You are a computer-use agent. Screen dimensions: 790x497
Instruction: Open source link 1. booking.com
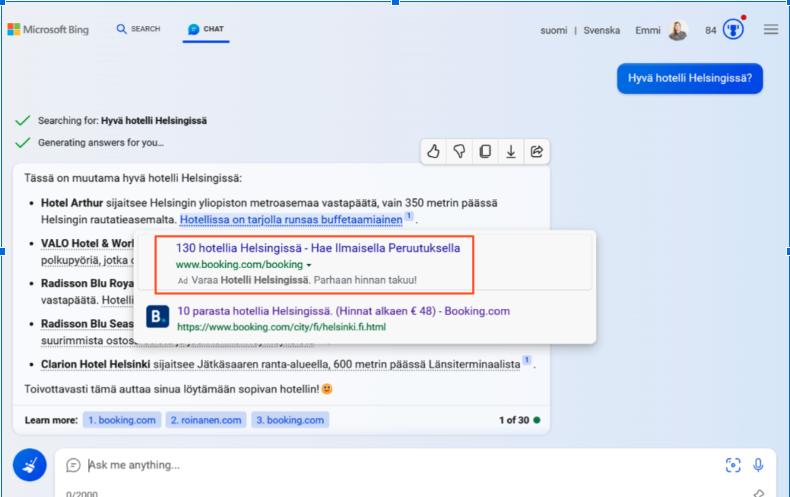click(x=122, y=420)
